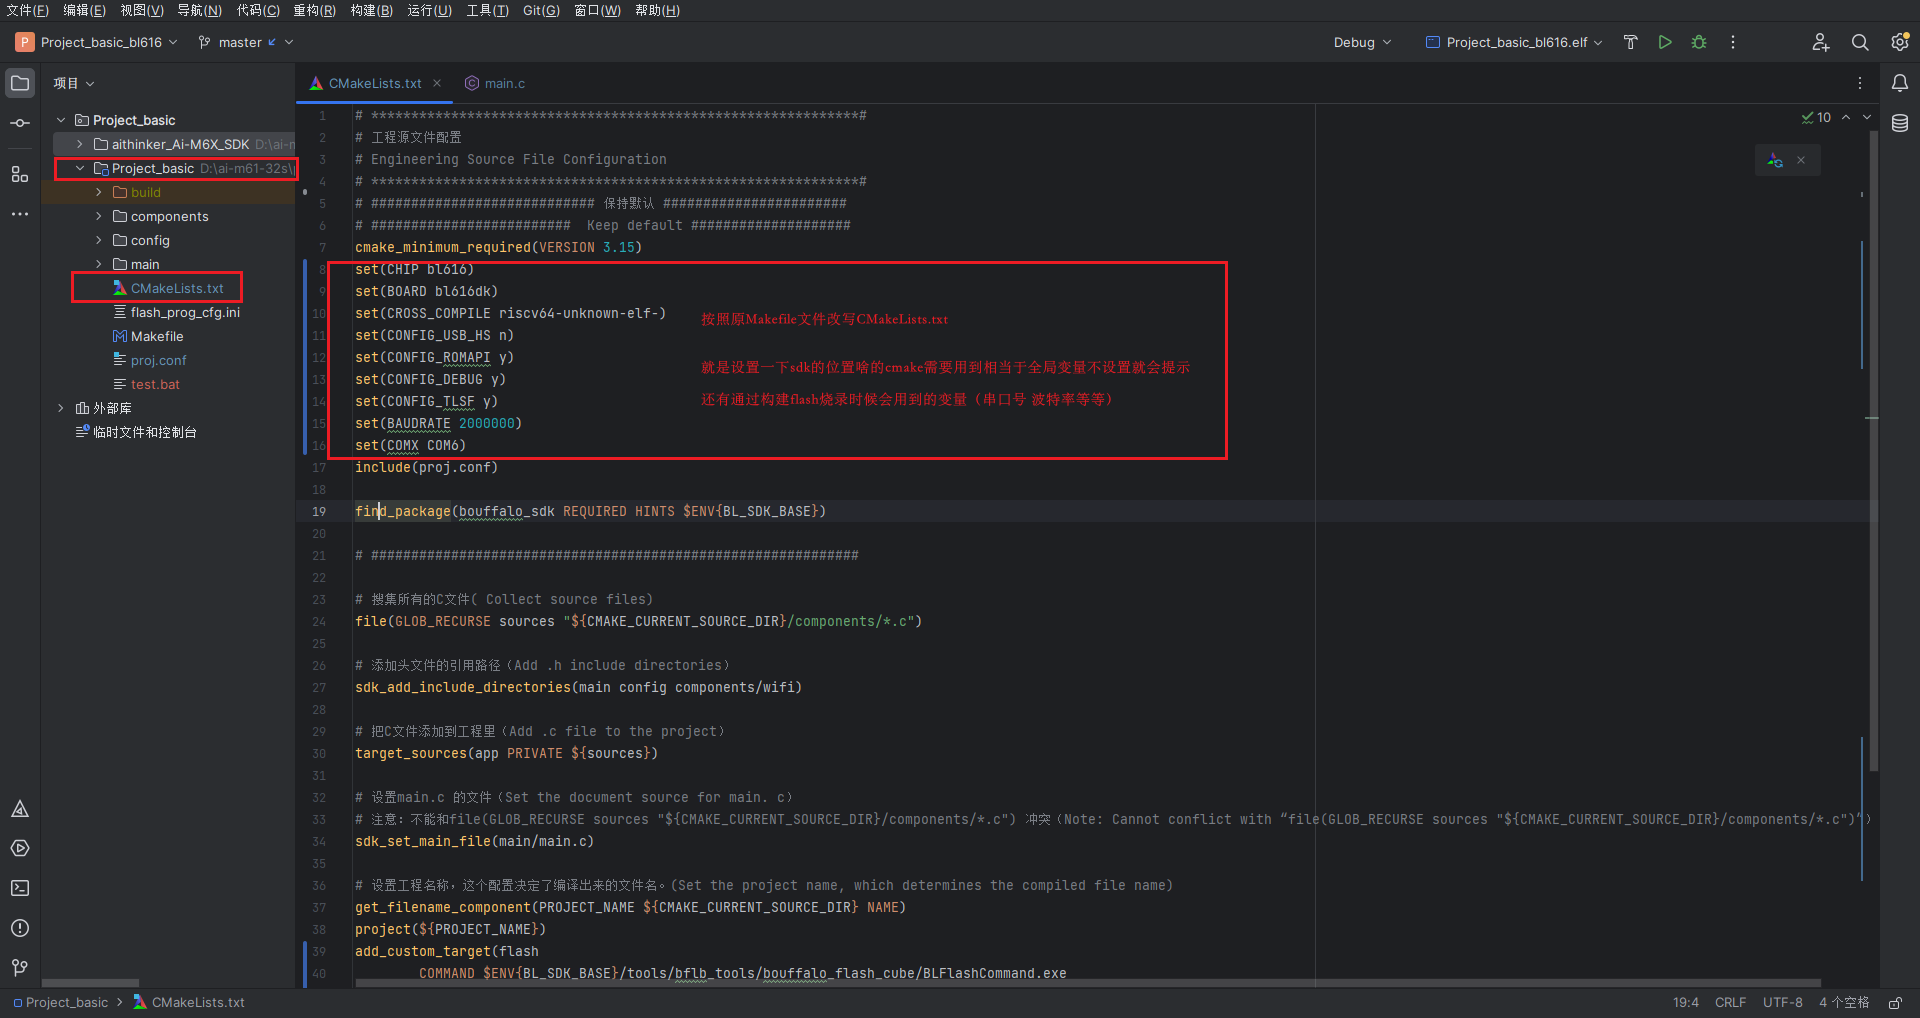Start debugging with the bug icon

[x=1699, y=42]
